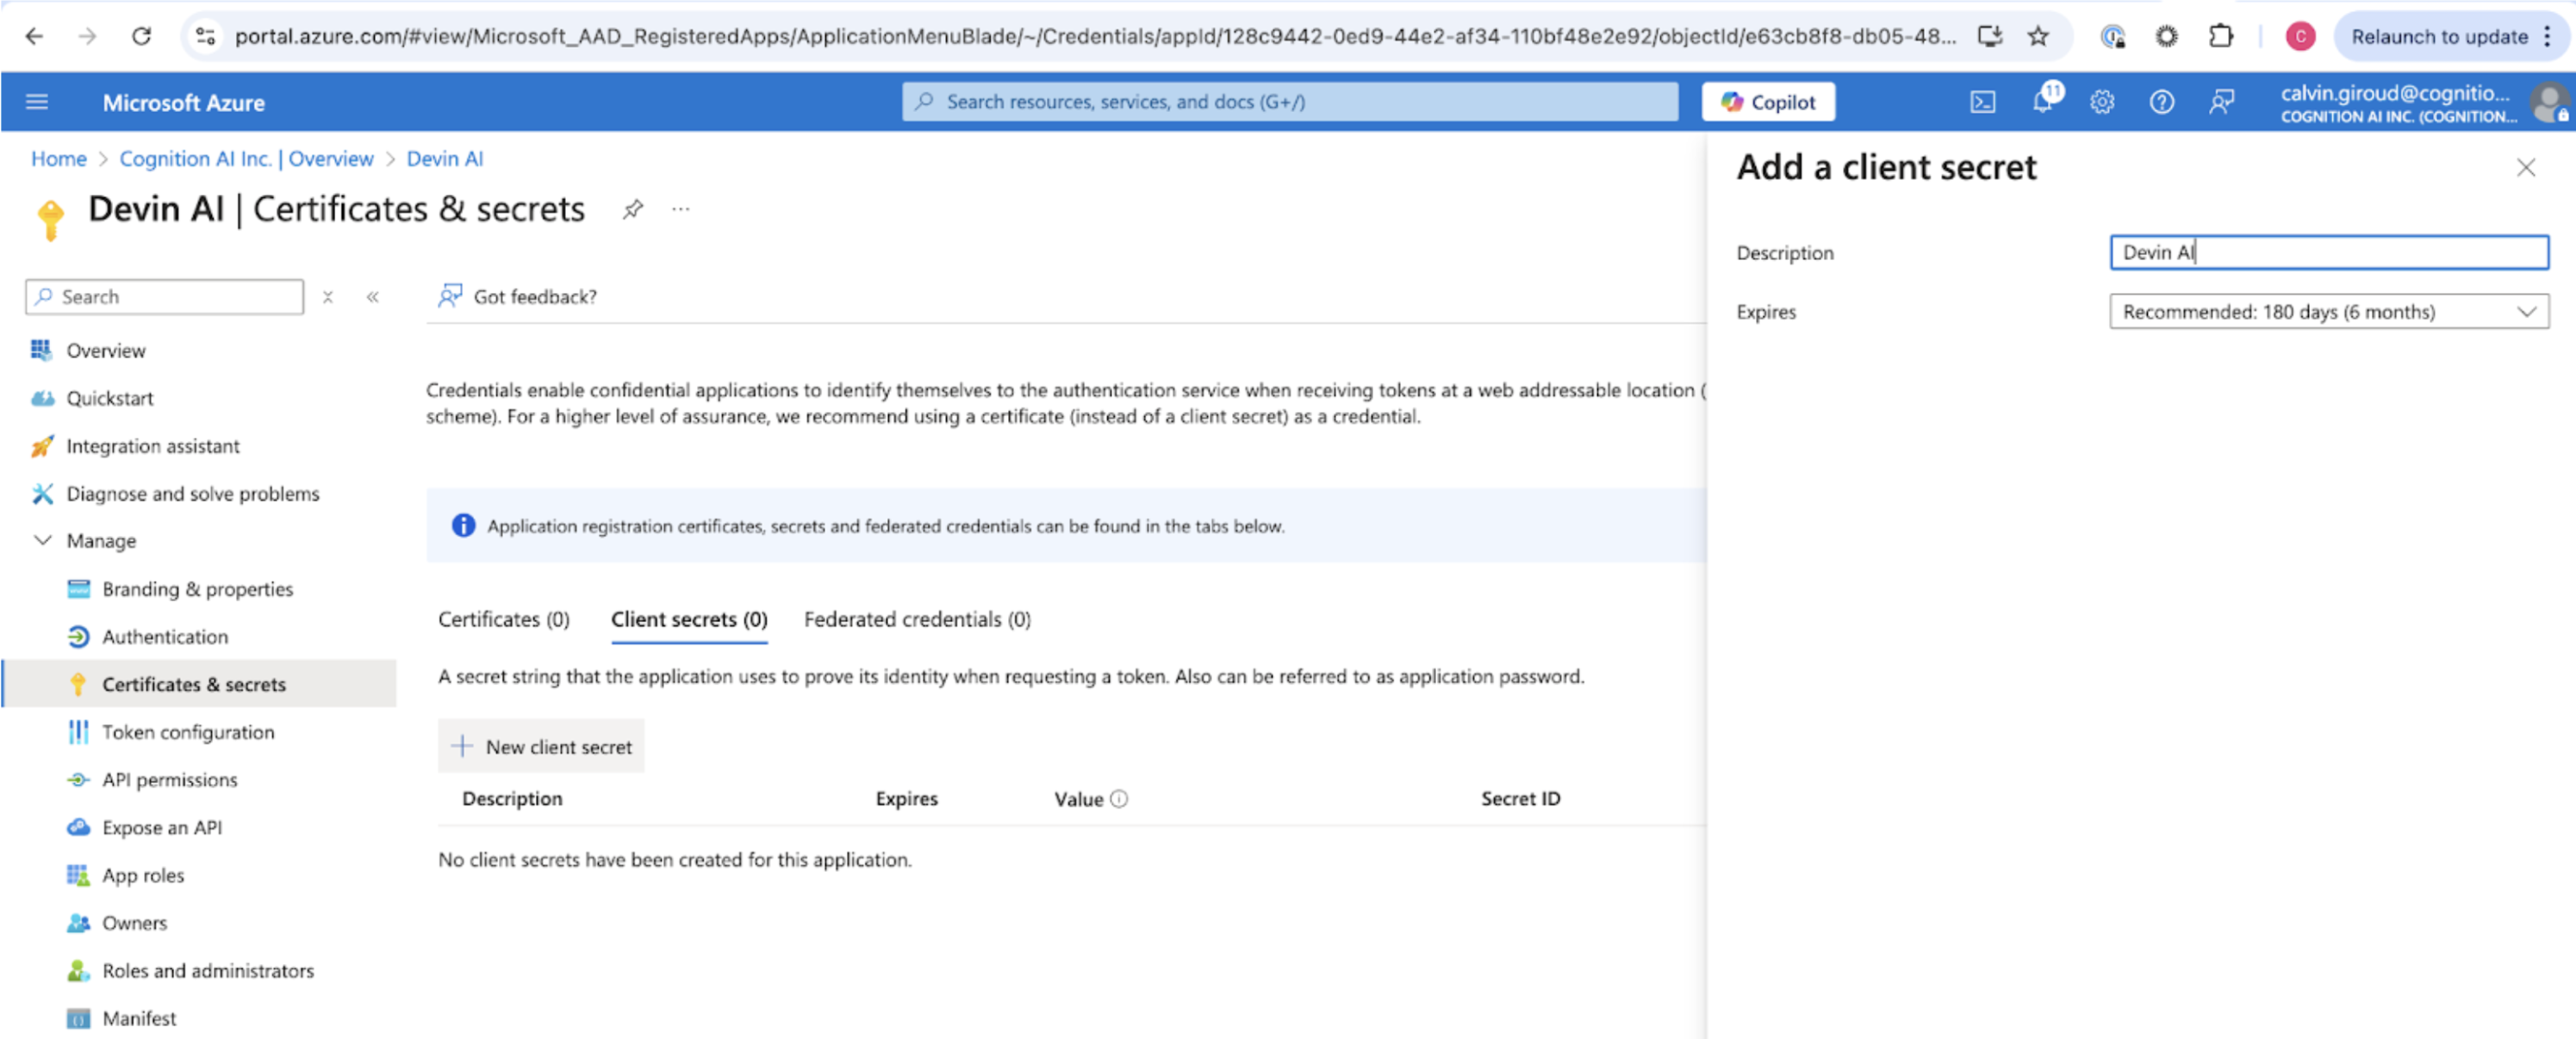Pin the Certificates & secrets blade
Image resolution: width=2576 pixels, height=1039 pixels.
pyautogui.click(x=632, y=209)
